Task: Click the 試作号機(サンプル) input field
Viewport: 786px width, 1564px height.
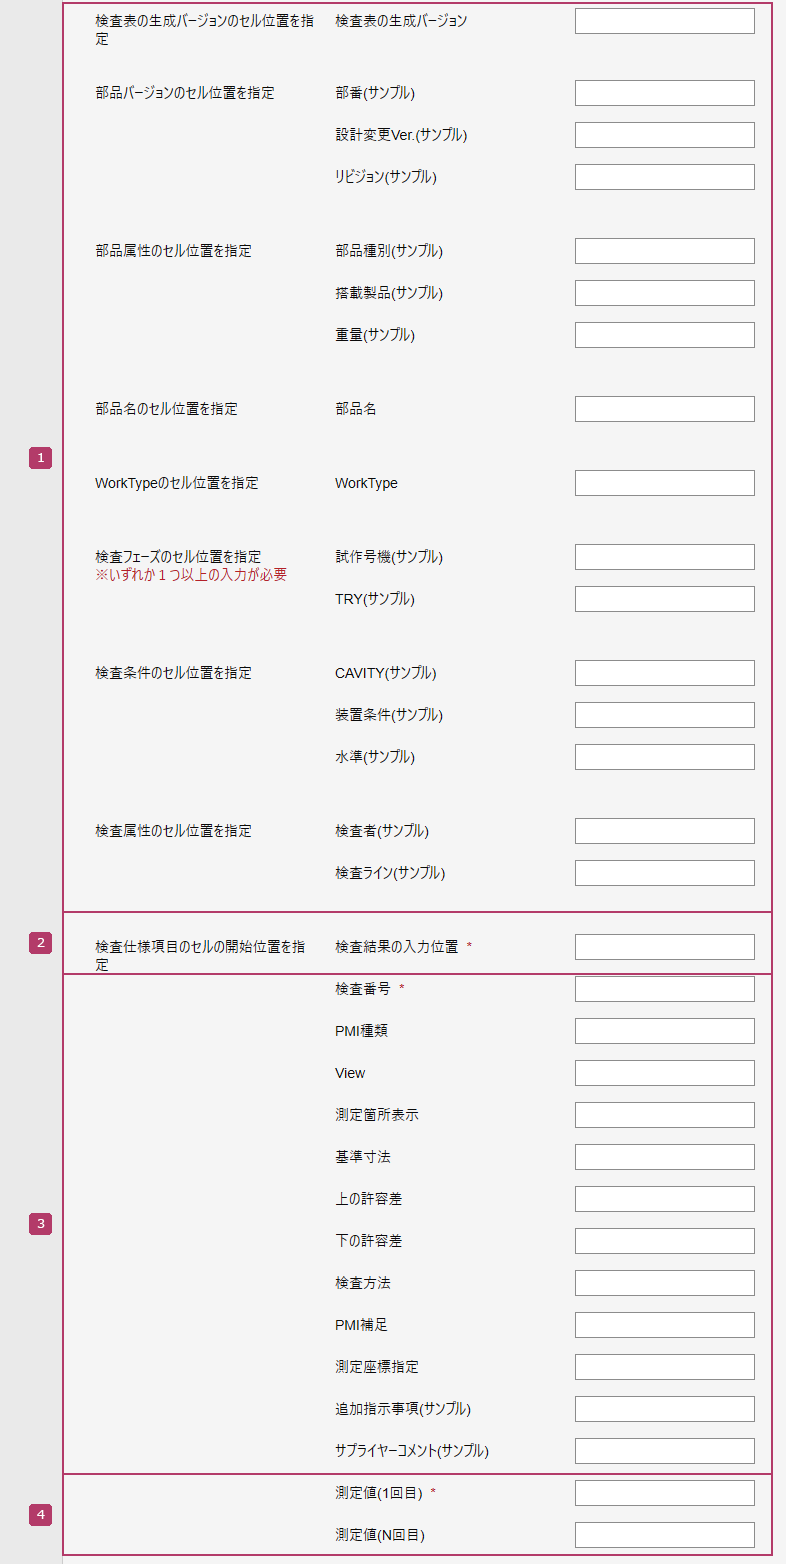Action: 664,557
